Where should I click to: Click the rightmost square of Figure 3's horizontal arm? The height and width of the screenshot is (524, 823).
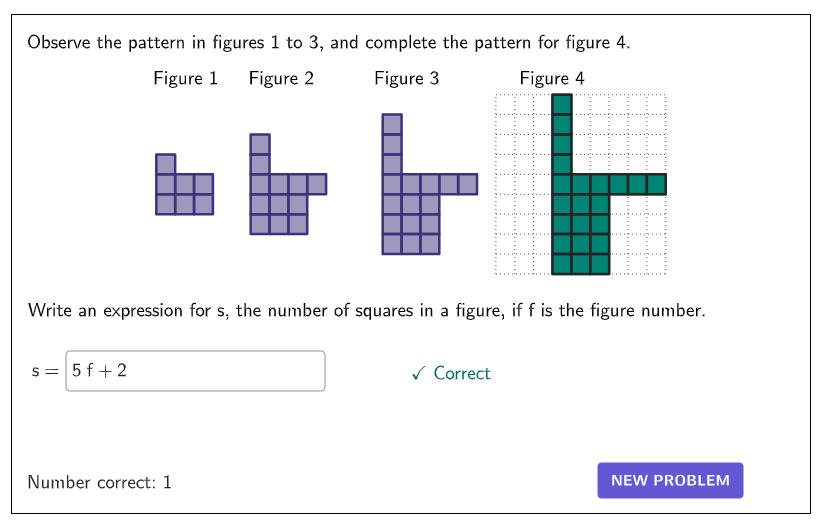point(468,184)
